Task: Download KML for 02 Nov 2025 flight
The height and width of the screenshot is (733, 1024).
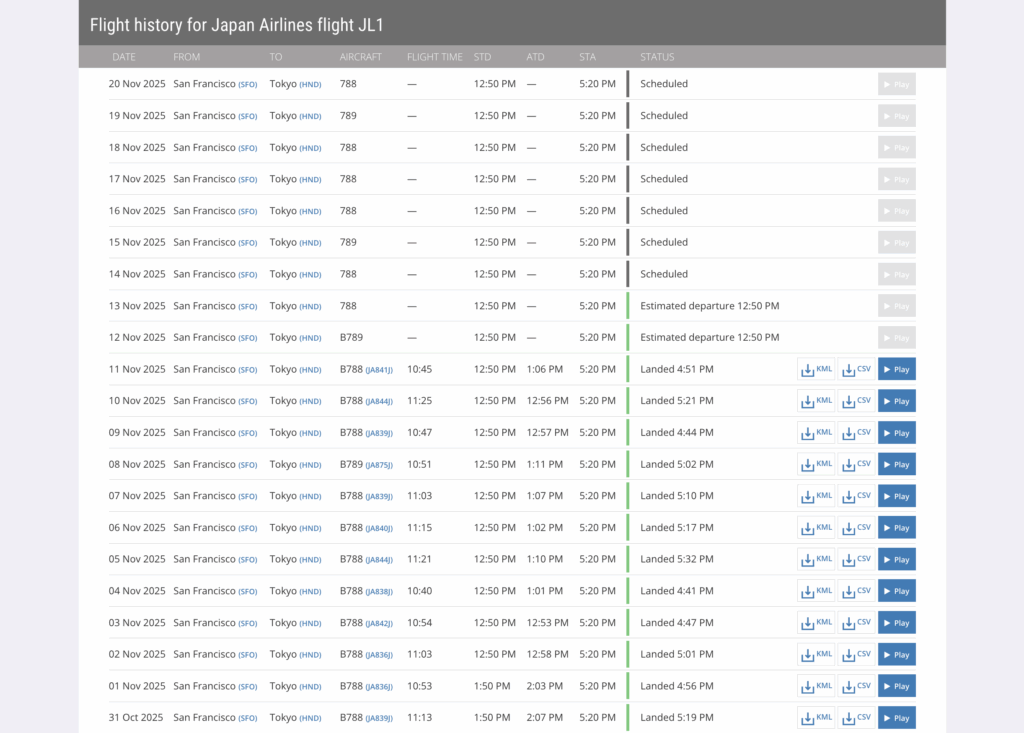Action: tap(816, 655)
